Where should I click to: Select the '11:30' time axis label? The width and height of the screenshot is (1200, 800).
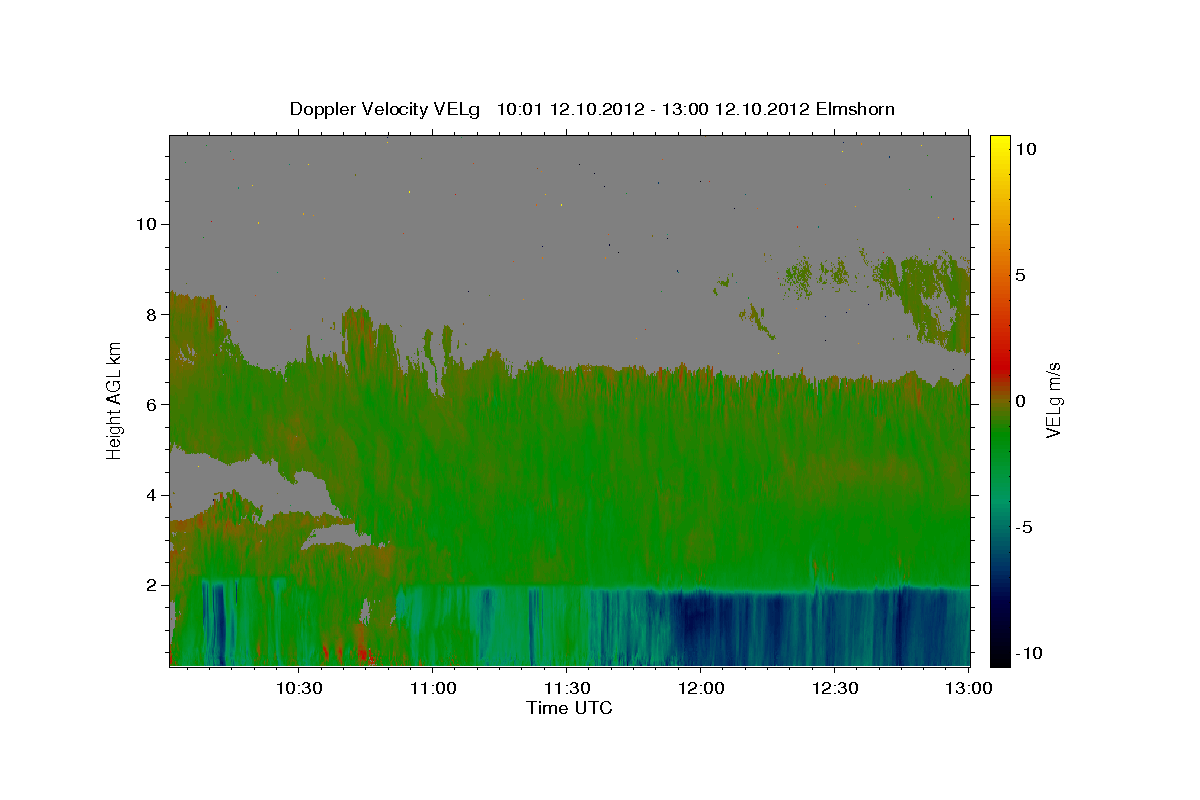click(567, 689)
